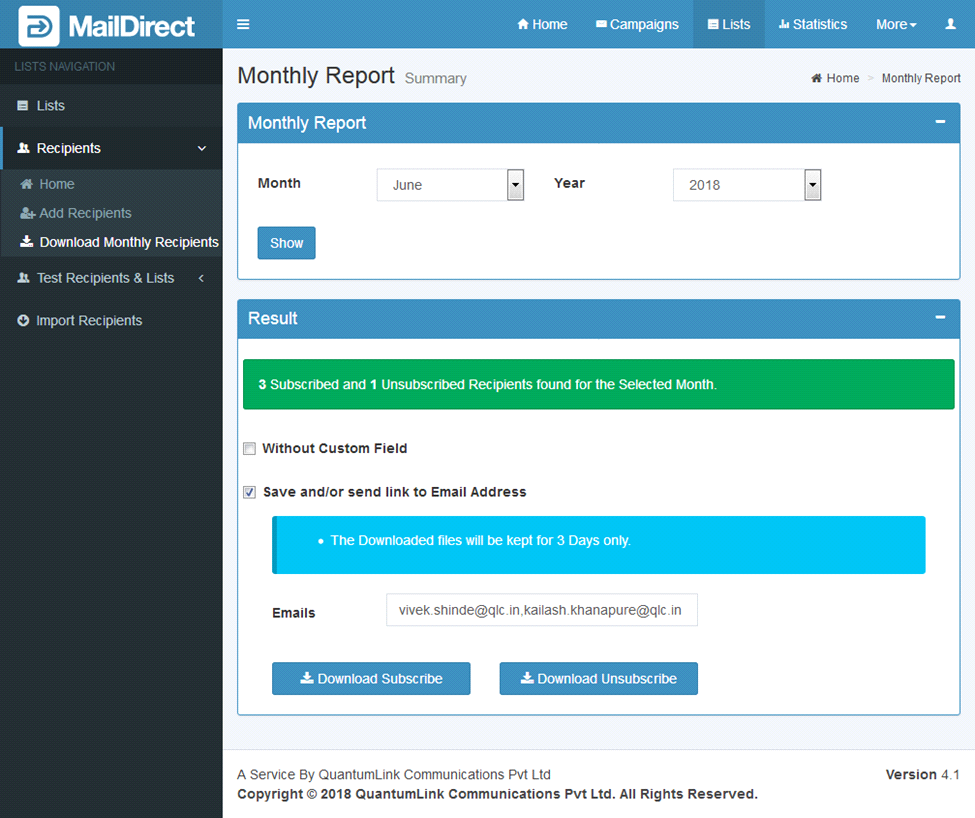Open the Statistics tab in top navigation
This screenshot has height=818, width=975.
[x=812, y=25]
